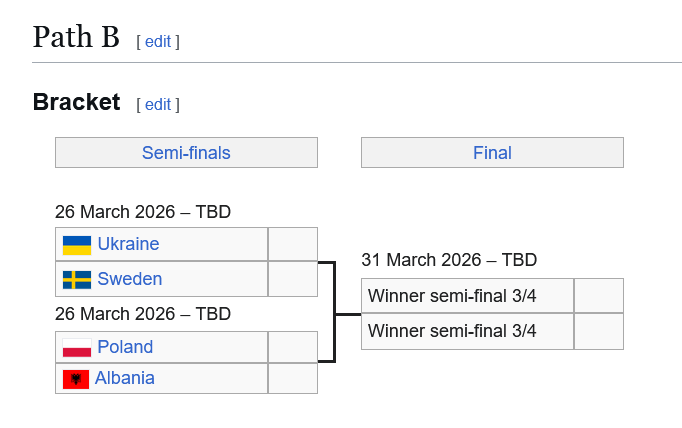Open the Albania team link
Image resolution: width=682 pixels, height=428 pixels.
[125, 378]
